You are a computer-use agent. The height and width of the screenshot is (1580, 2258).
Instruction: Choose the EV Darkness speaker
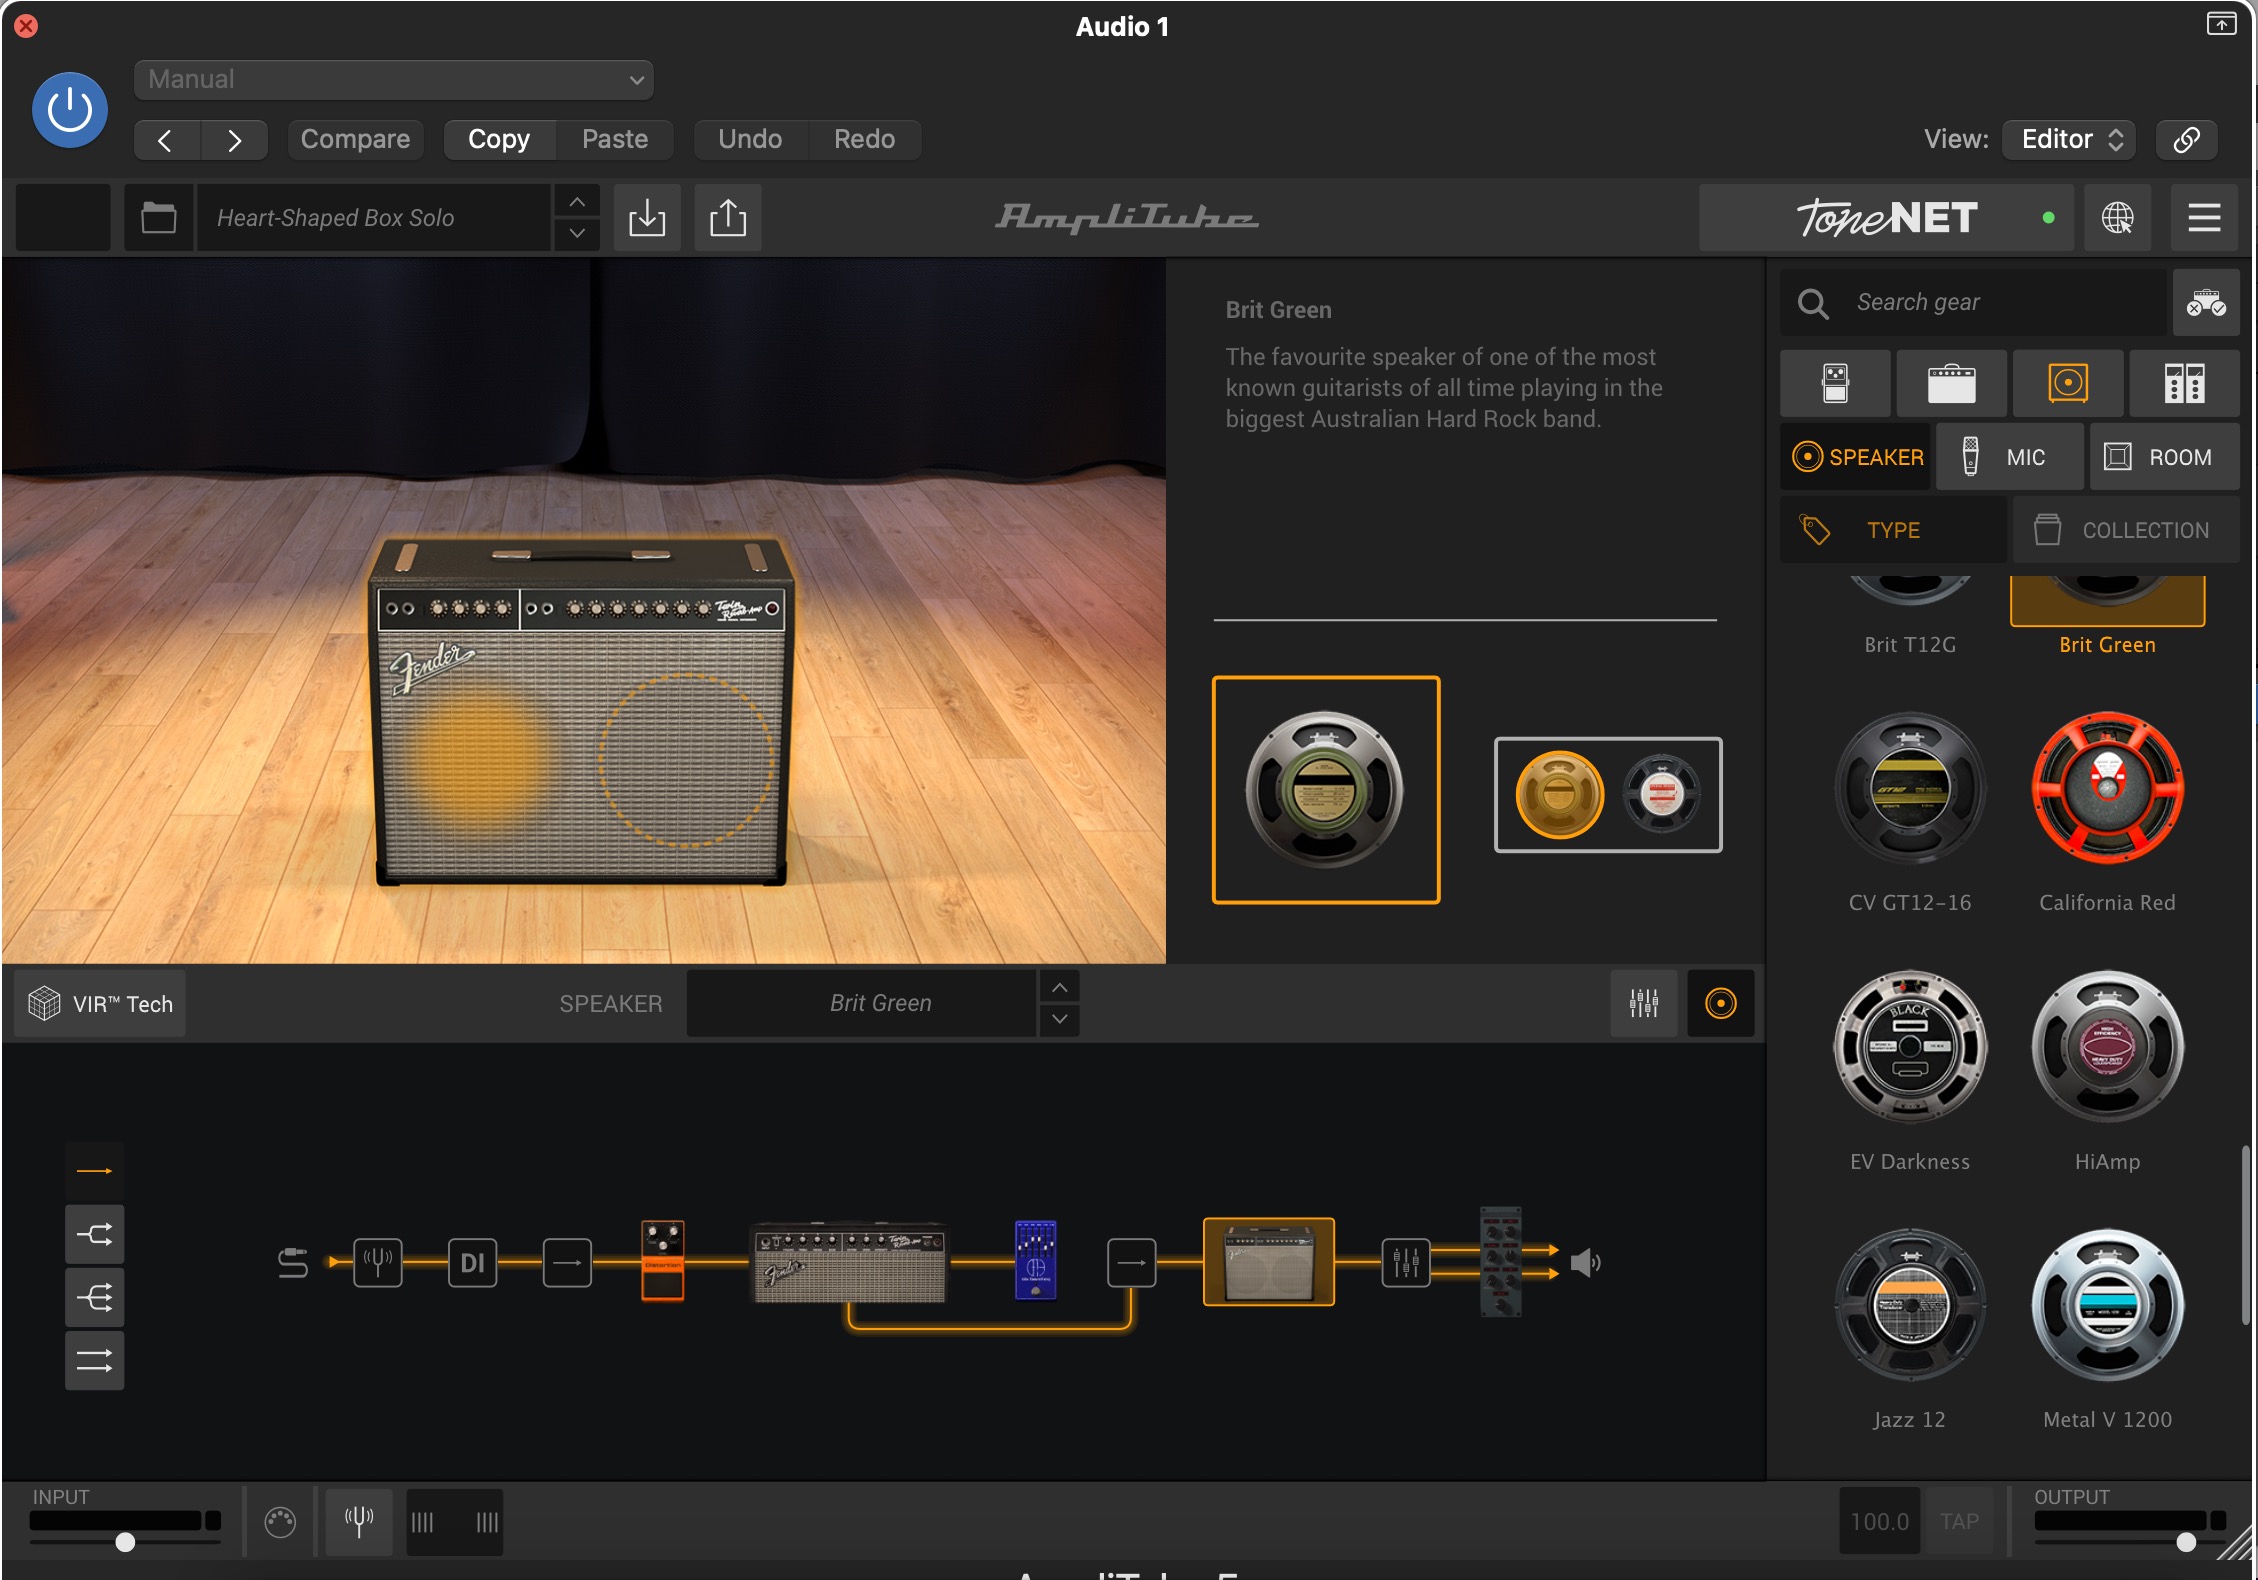tap(1910, 1070)
